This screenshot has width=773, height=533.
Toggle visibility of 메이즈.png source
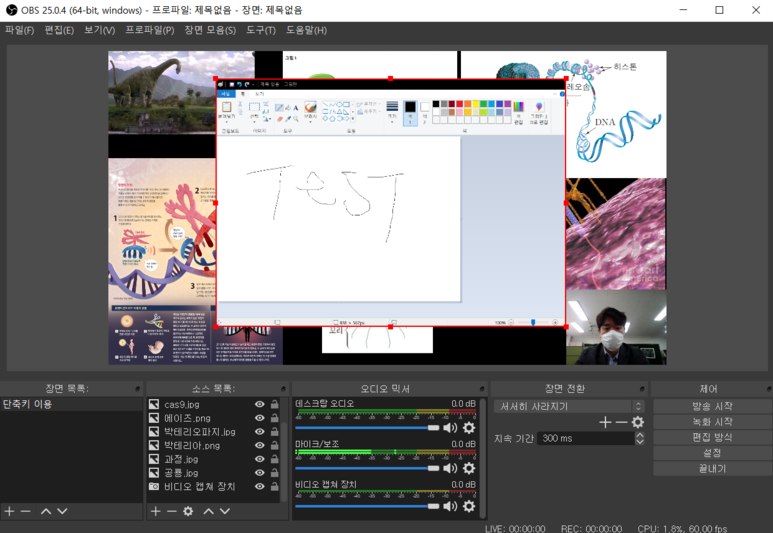tap(259, 418)
